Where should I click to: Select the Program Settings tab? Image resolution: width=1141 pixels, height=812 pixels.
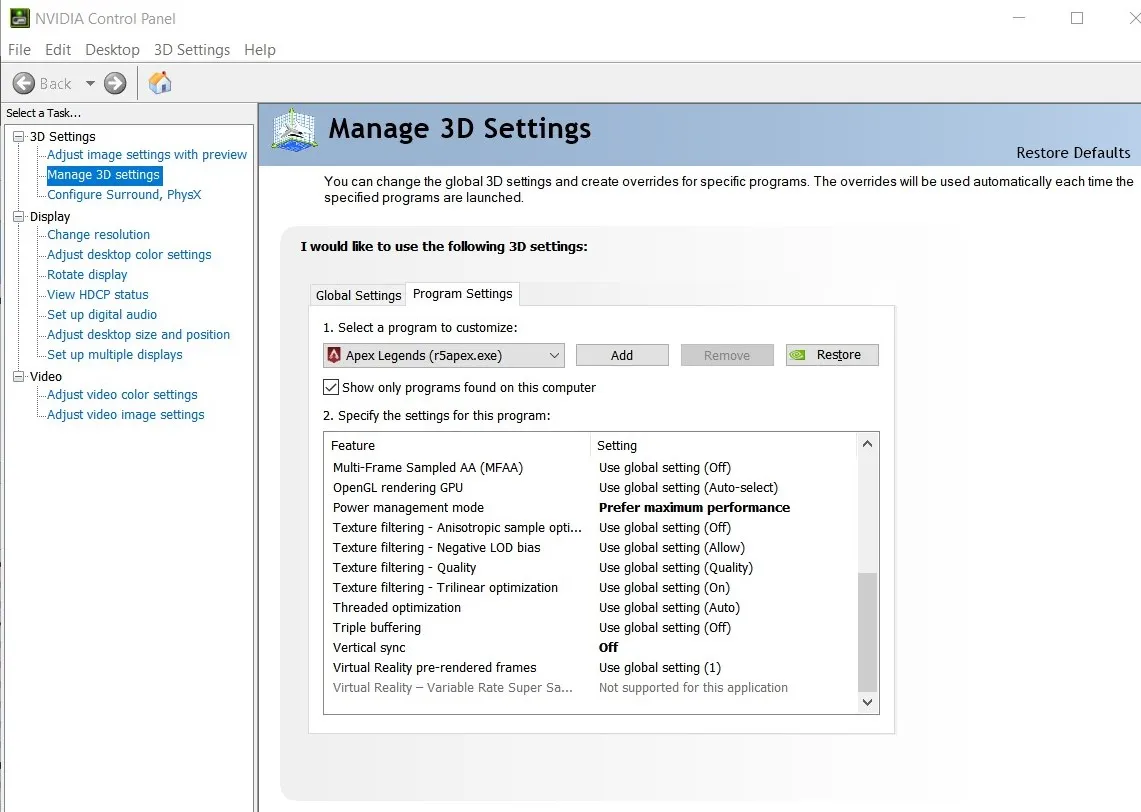tap(462, 293)
